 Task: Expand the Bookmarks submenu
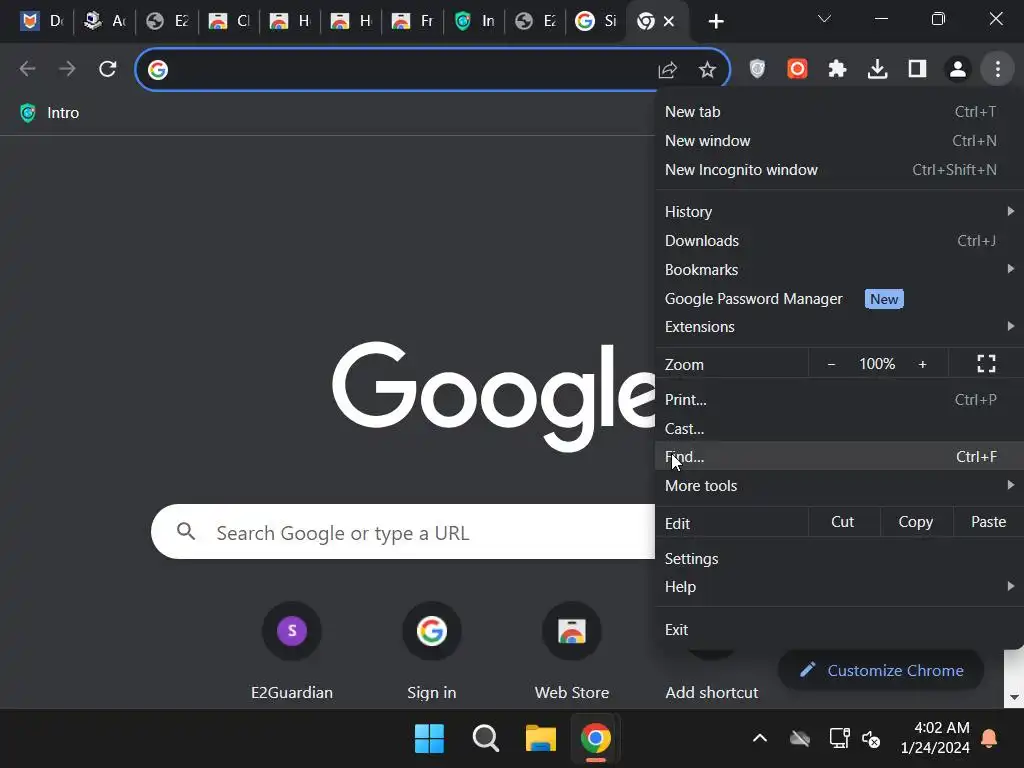(839, 269)
